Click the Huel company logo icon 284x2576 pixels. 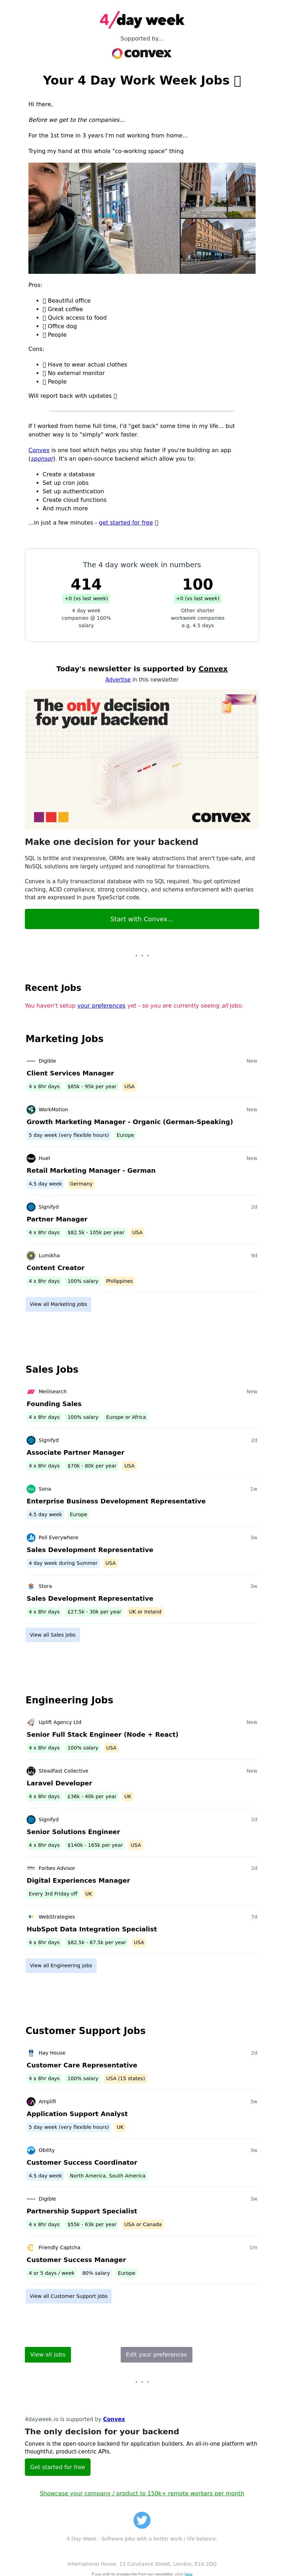31,1158
